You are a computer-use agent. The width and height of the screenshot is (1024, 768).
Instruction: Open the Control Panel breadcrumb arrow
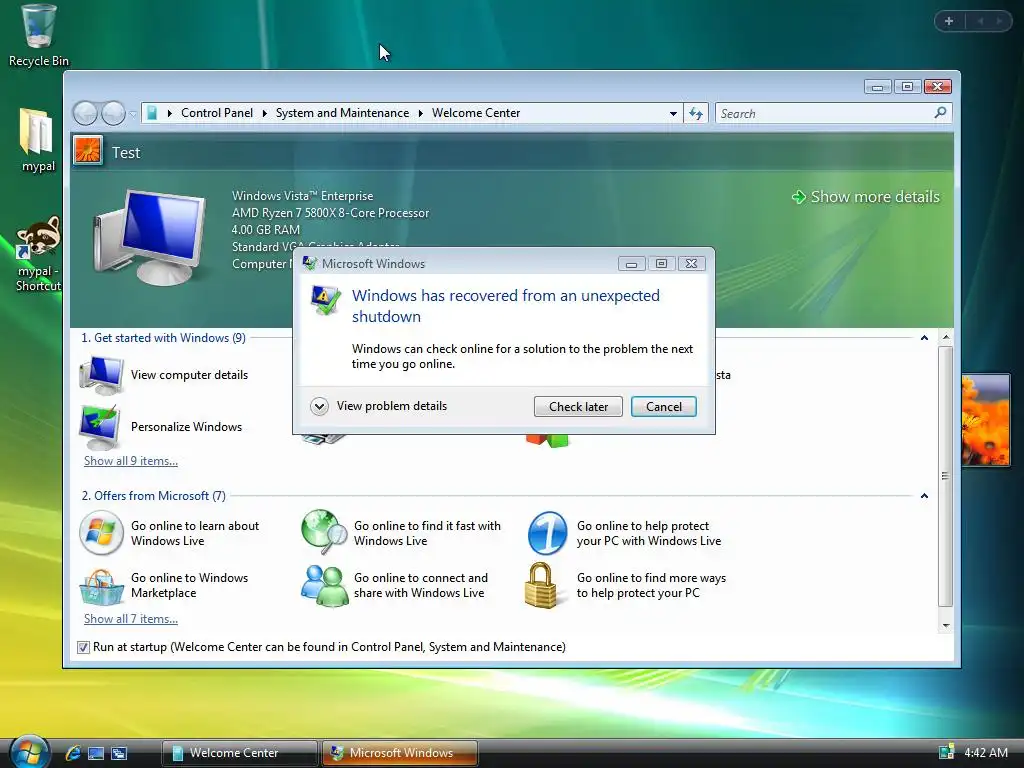(170, 113)
